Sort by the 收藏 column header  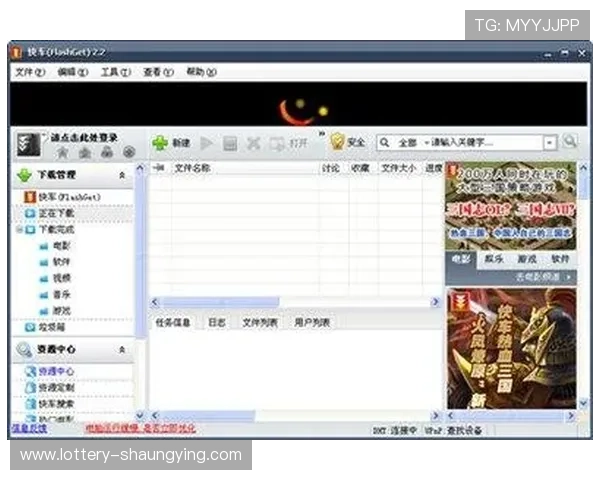pos(360,168)
